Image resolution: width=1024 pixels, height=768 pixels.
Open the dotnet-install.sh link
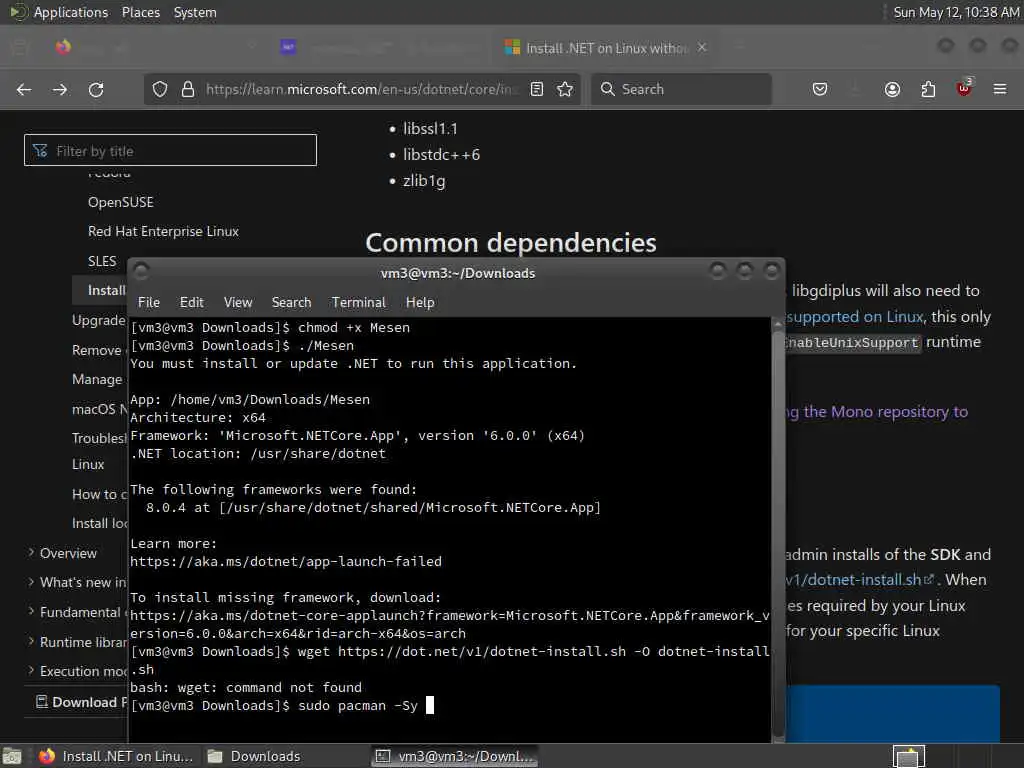(859, 580)
